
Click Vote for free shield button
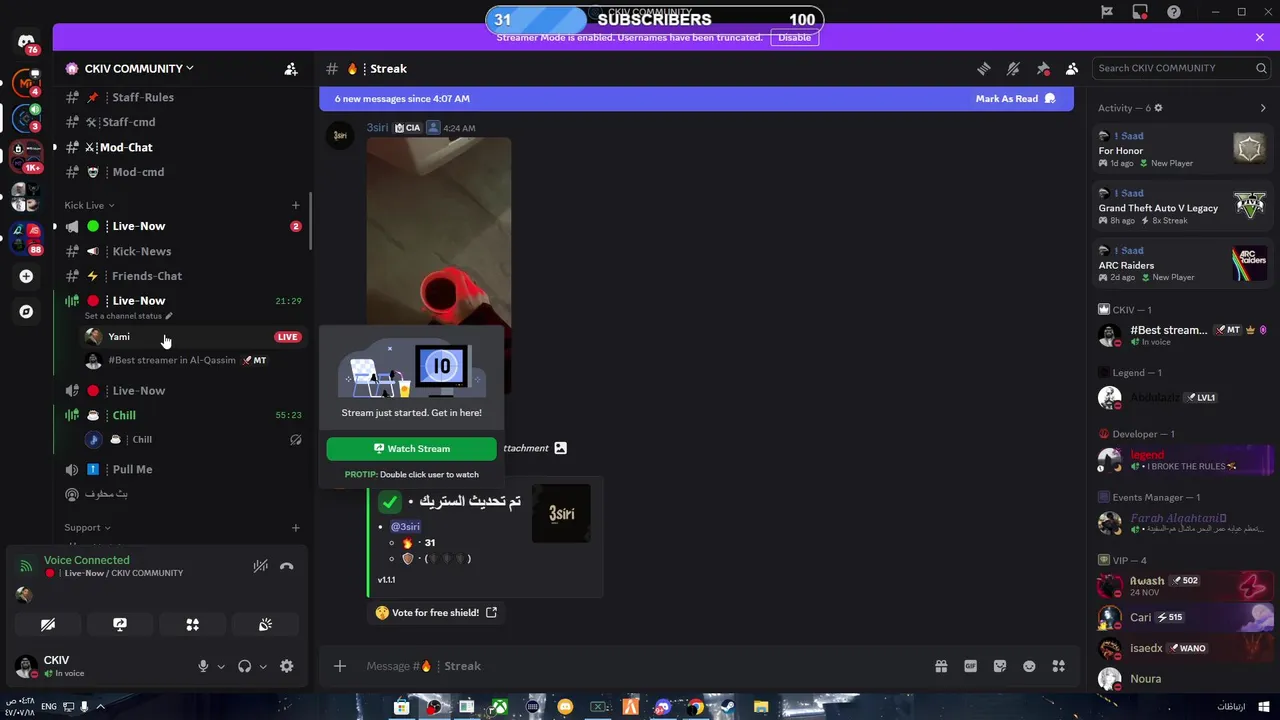tap(436, 612)
